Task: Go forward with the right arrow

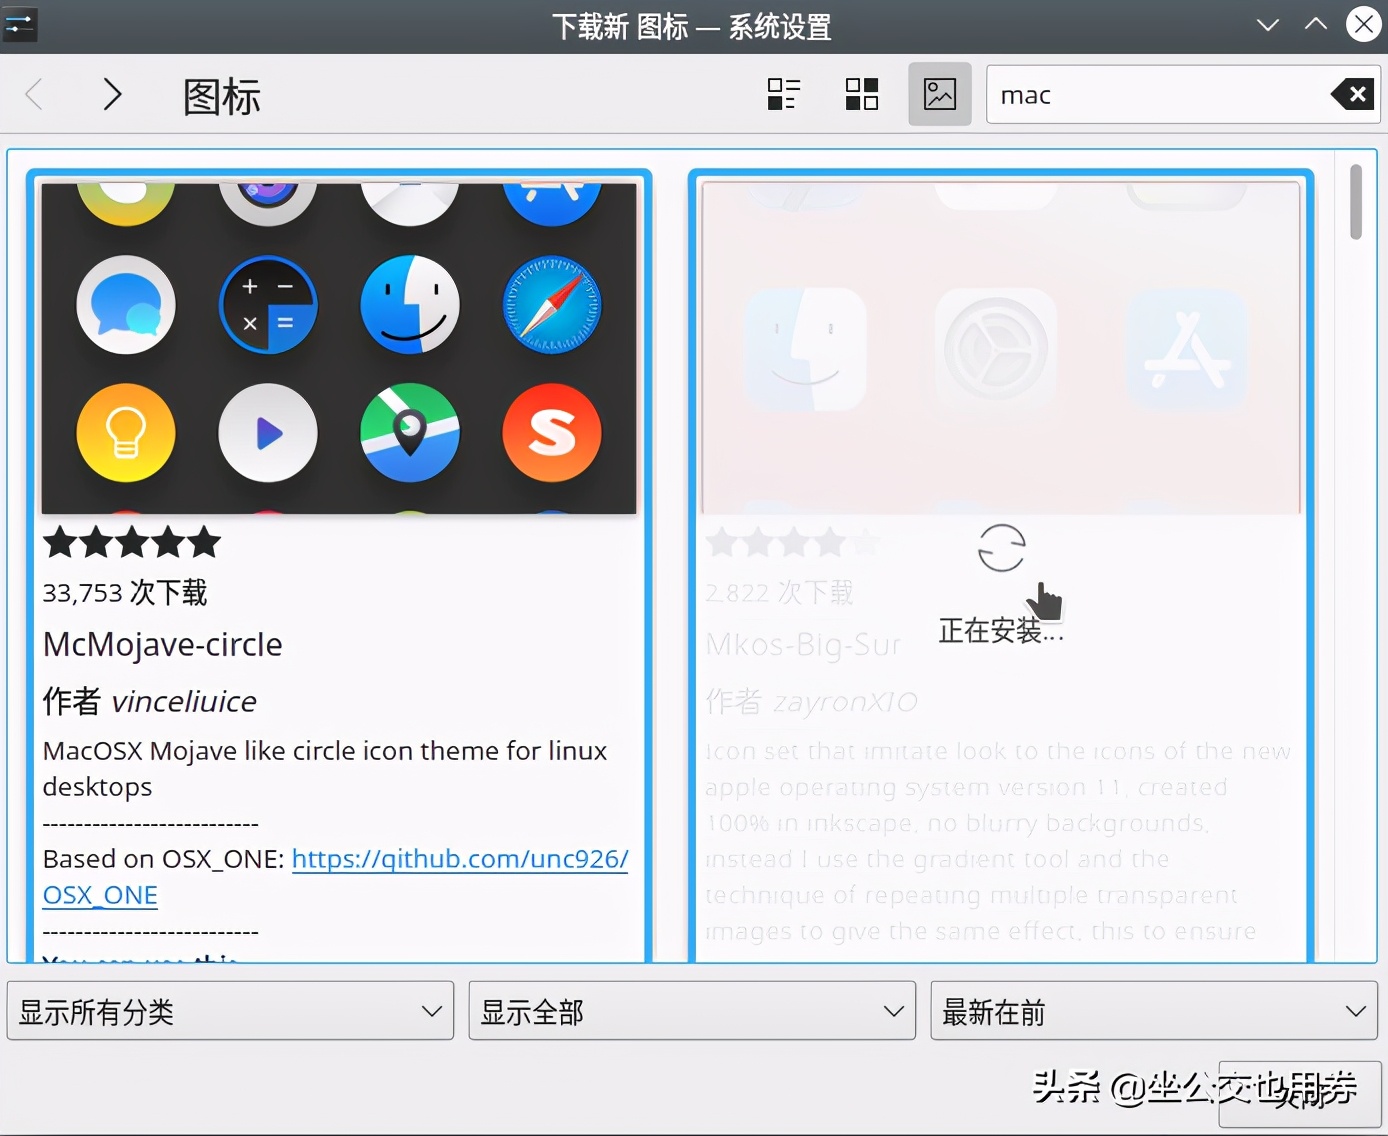Action: click(112, 95)
